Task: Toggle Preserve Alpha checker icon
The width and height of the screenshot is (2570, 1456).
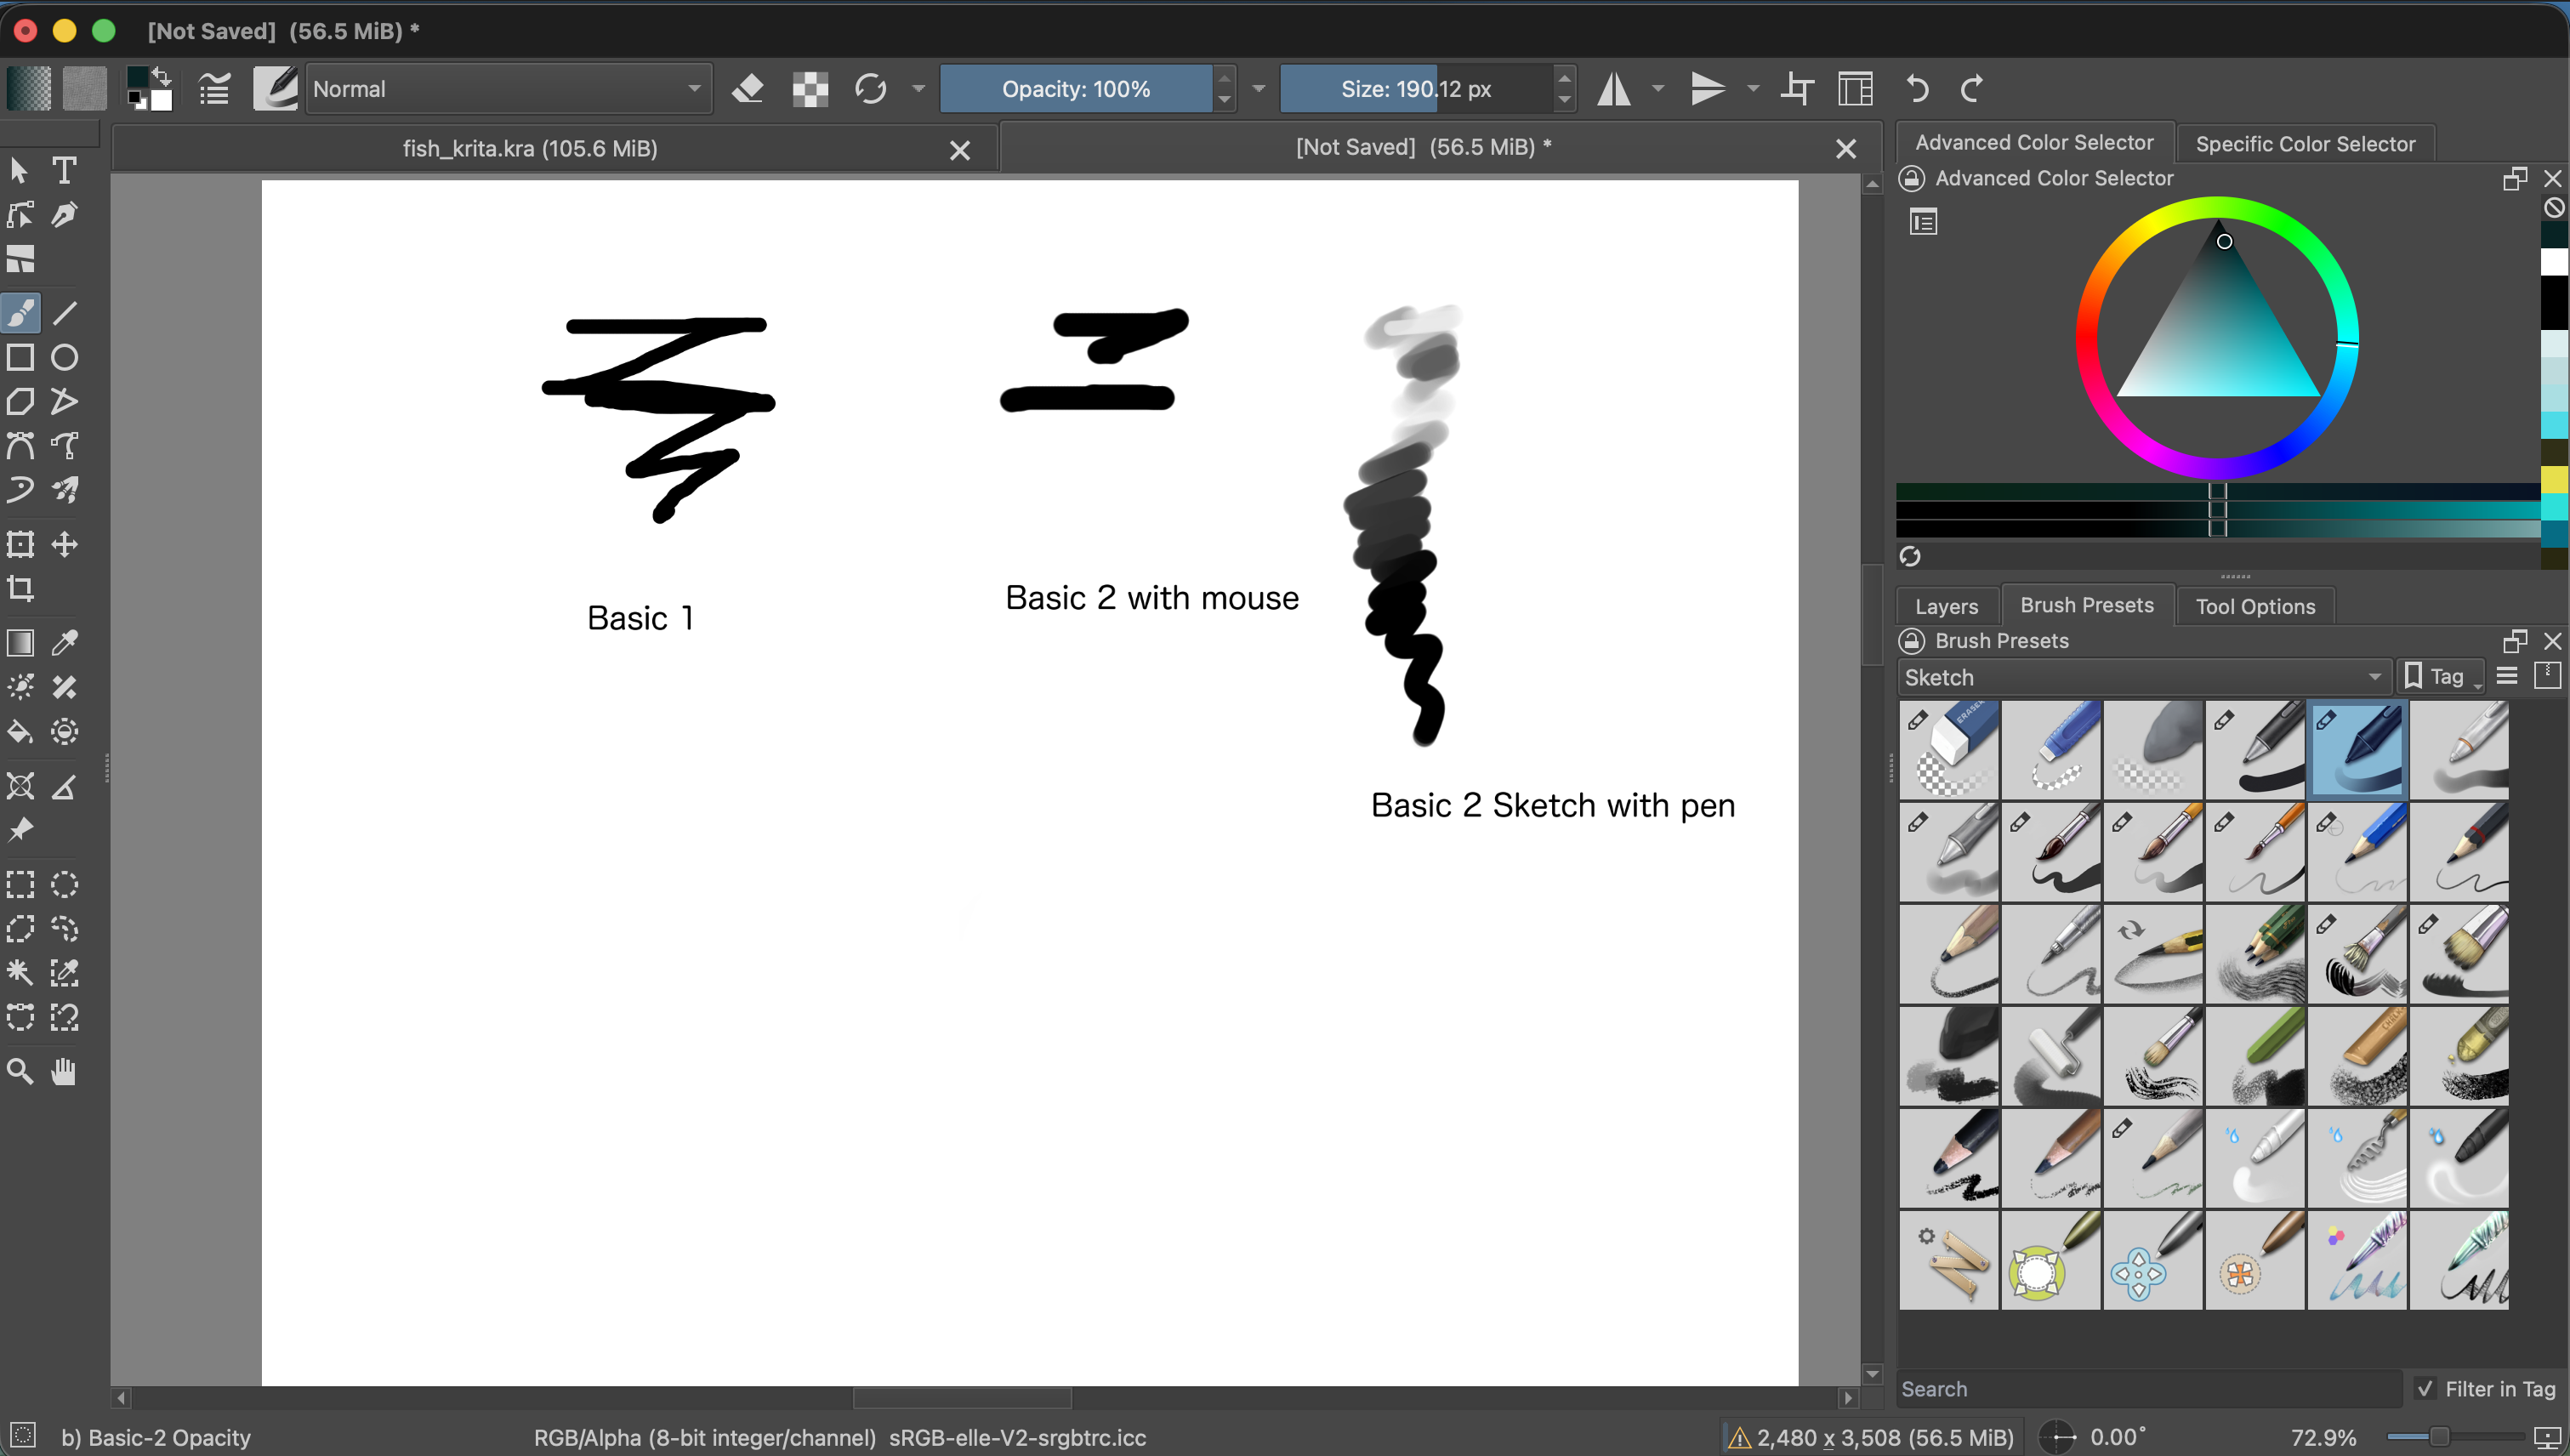Action: [x=810, y=89]
